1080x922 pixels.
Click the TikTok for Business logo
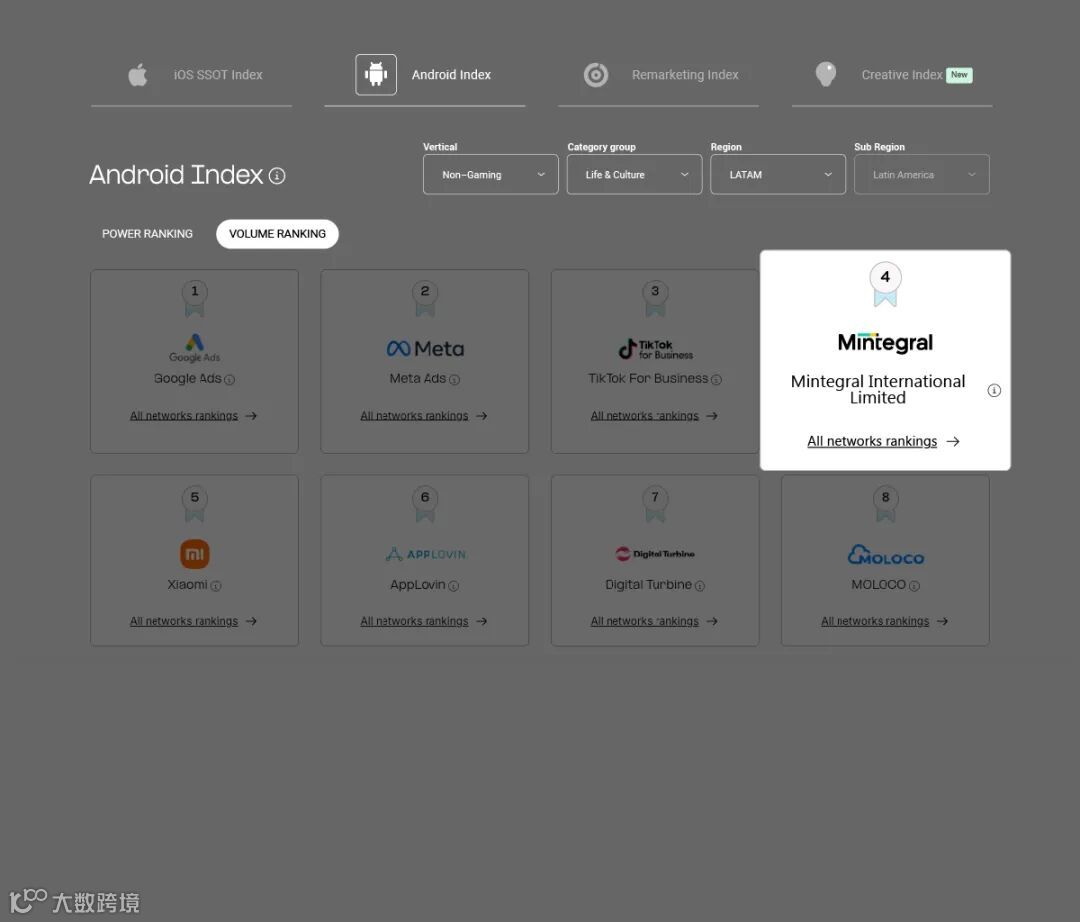[655, 349]
